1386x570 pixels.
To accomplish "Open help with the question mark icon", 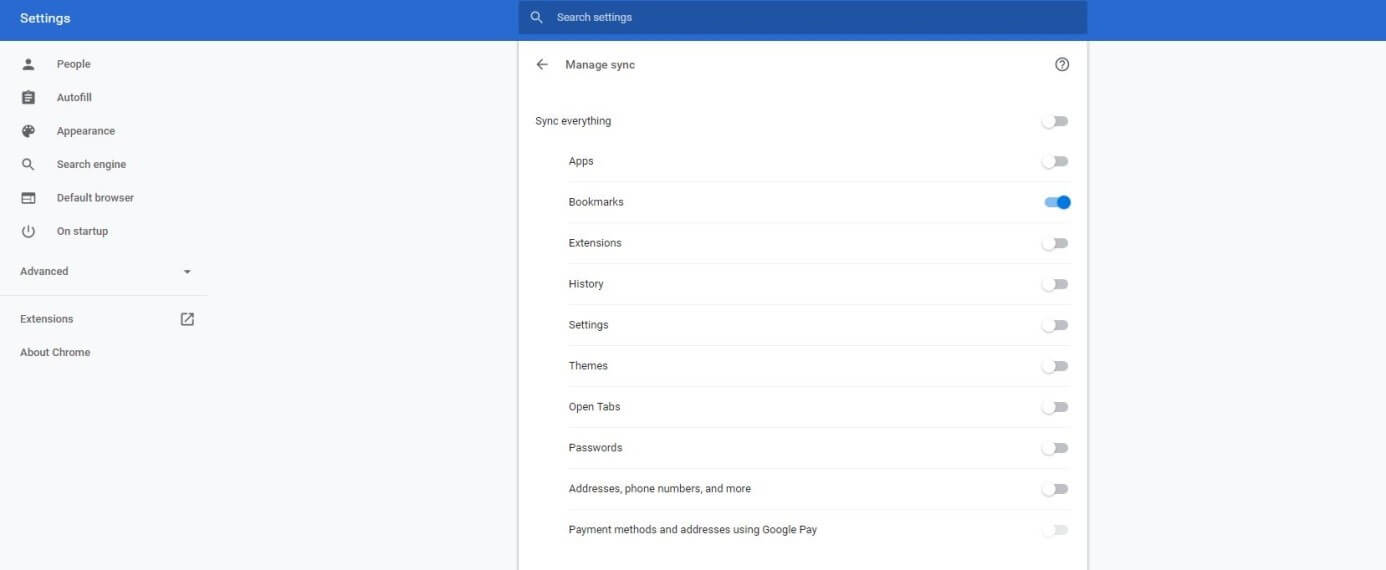I will (x=1062, y=64).
